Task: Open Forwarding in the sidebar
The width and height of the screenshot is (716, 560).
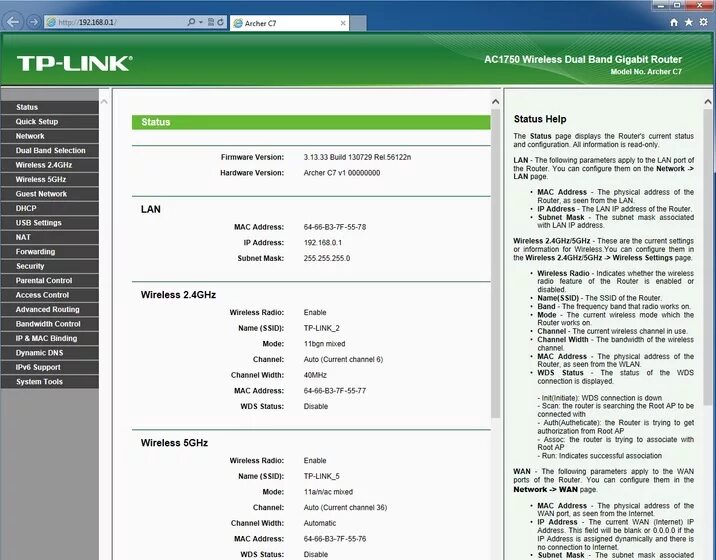Action: pyautogui.click(x=49, y=252)
